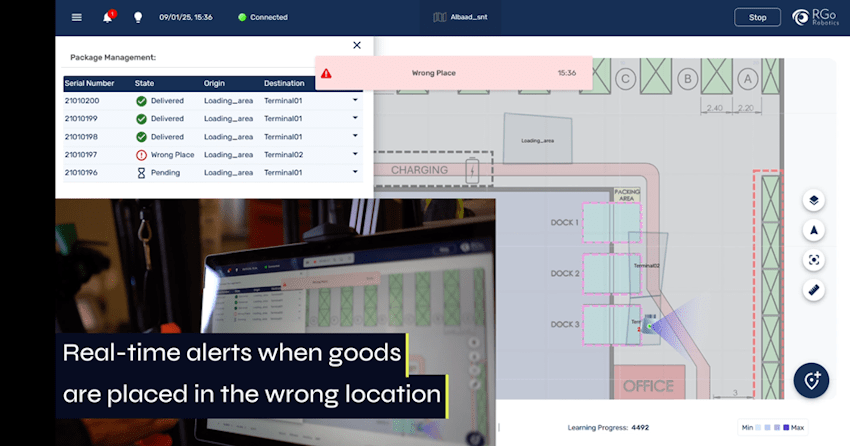Click the RGo Robotics logo
The width and height of the screenshot is (850, 446).
tap(814, 17)
